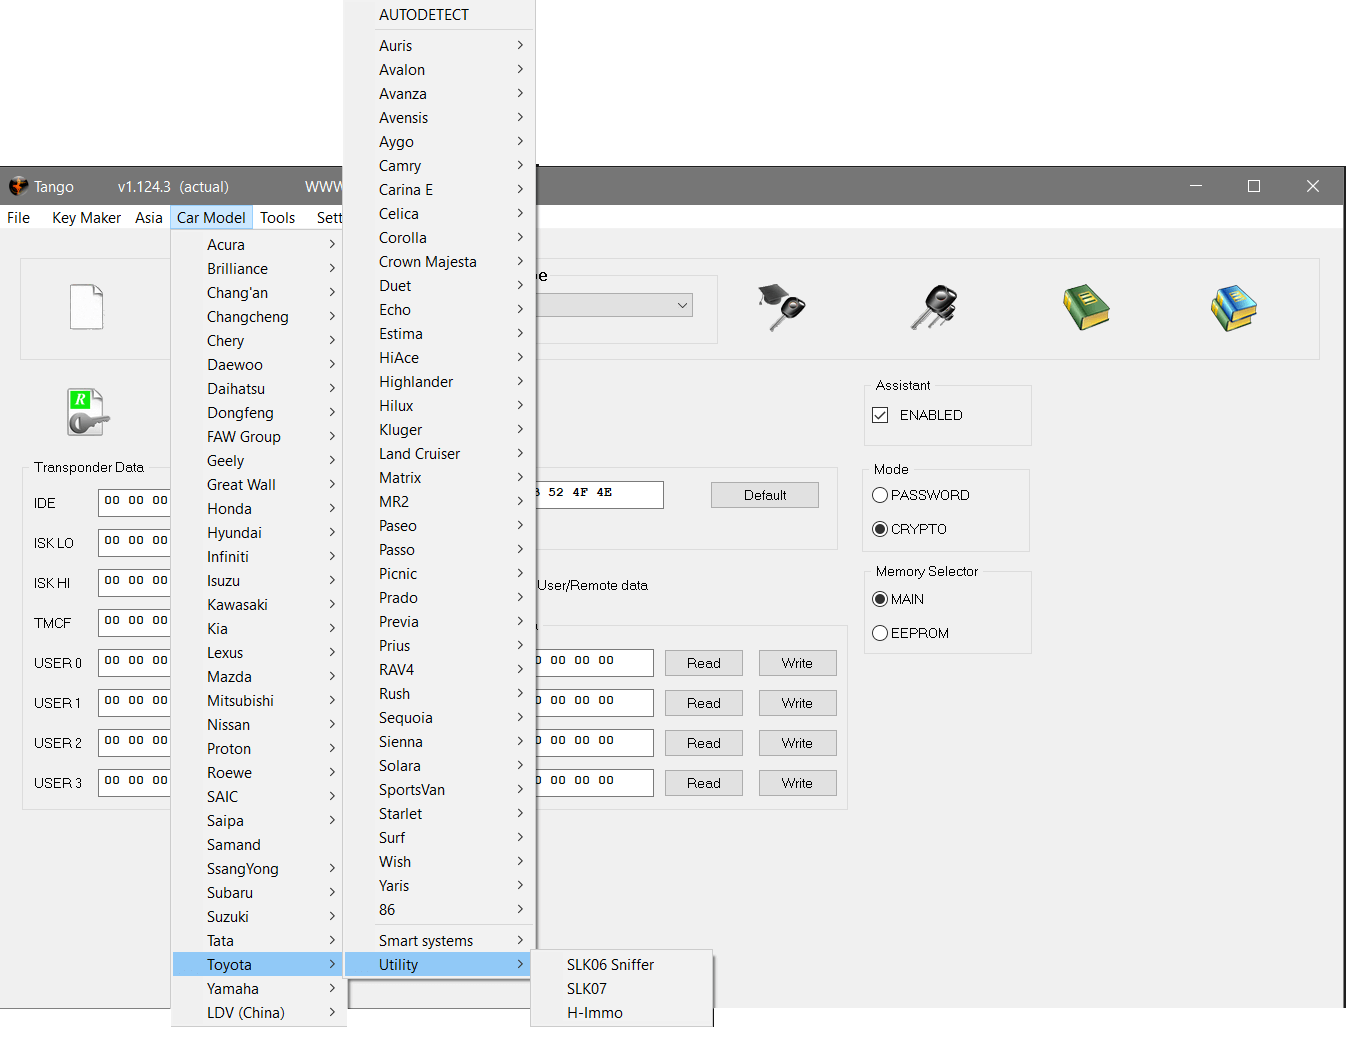Image resolution: width=1346 pixels, height=1037 pixels.
Task: Select Crown Majesta in model list
Action: point(440,262)
